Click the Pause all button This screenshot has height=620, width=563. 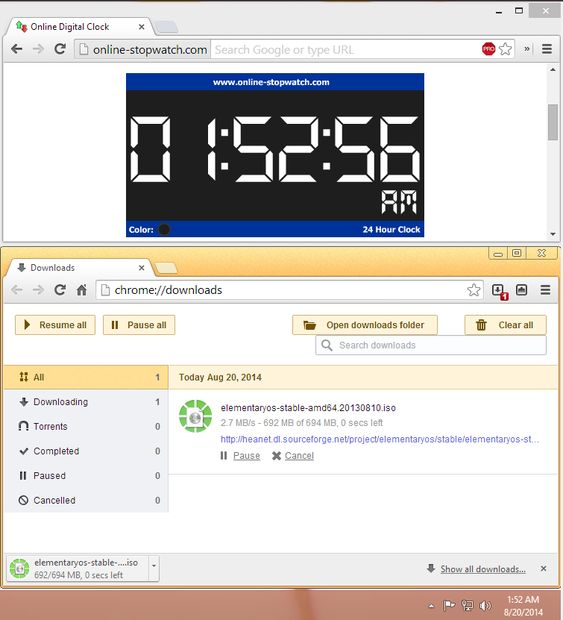tap(139, 325)
